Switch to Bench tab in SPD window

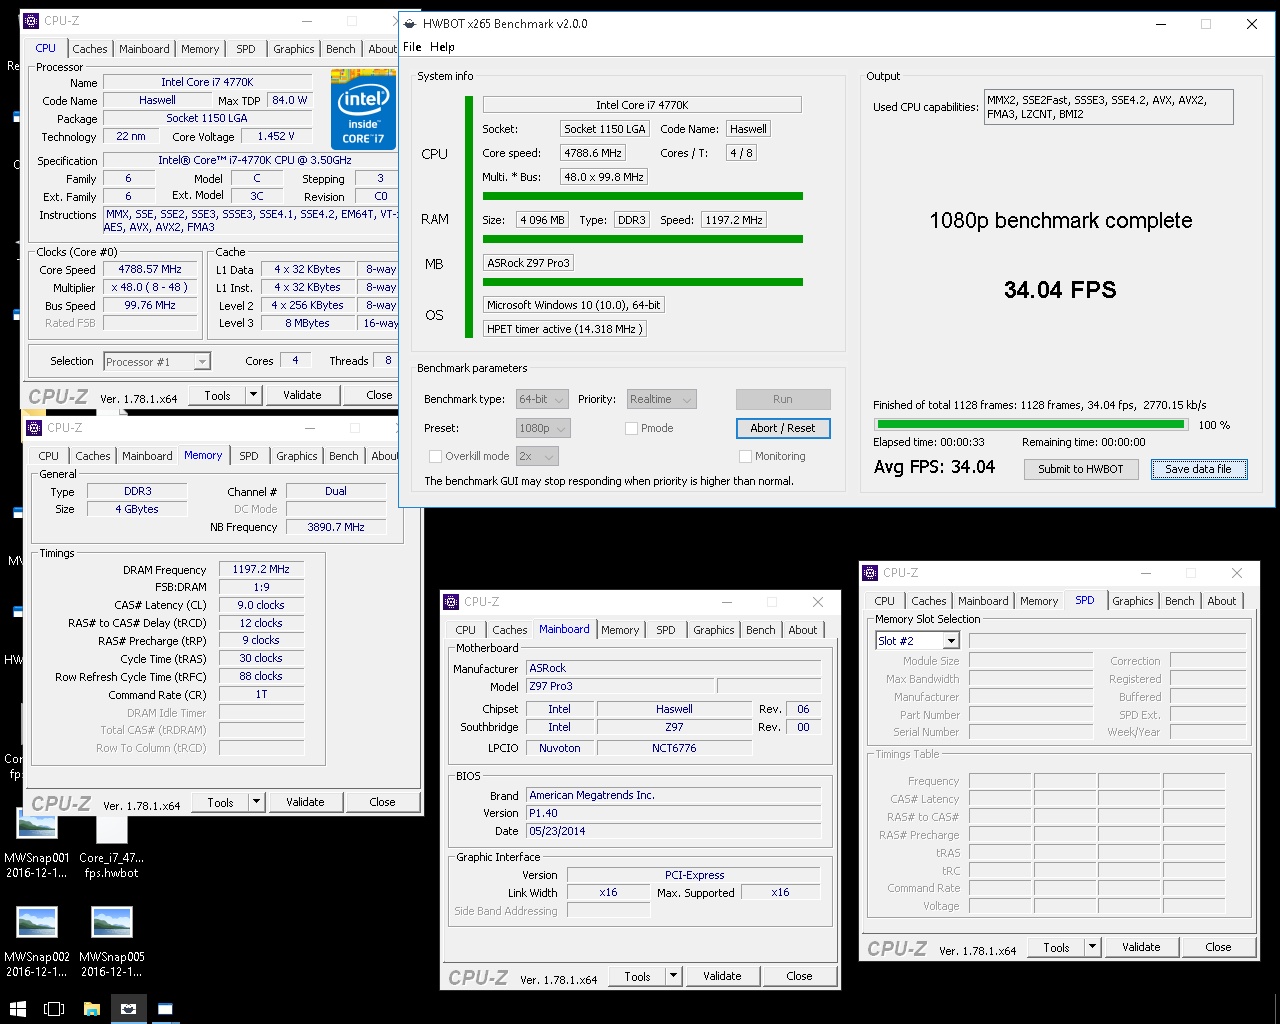click(x=1180, y=601)
